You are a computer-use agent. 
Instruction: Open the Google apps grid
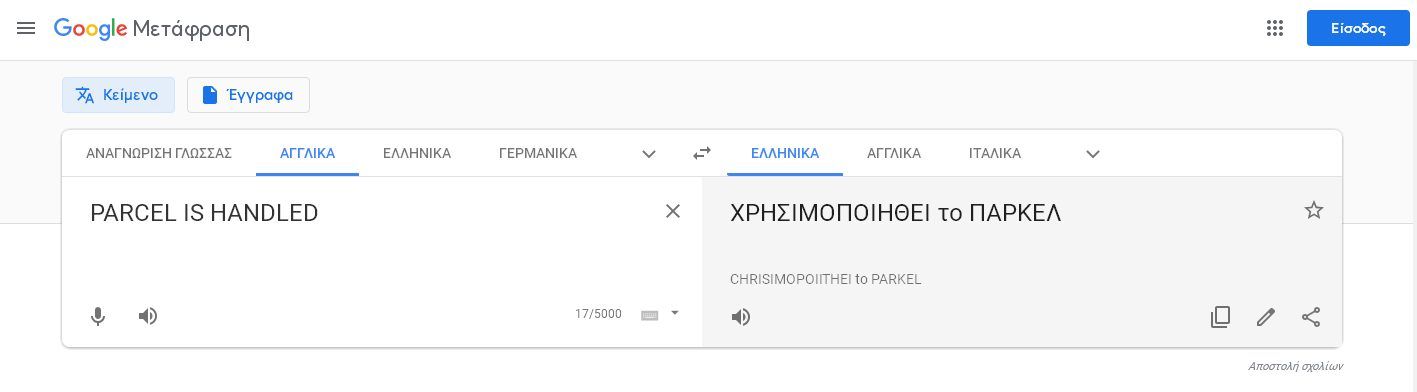point(1274,28)
